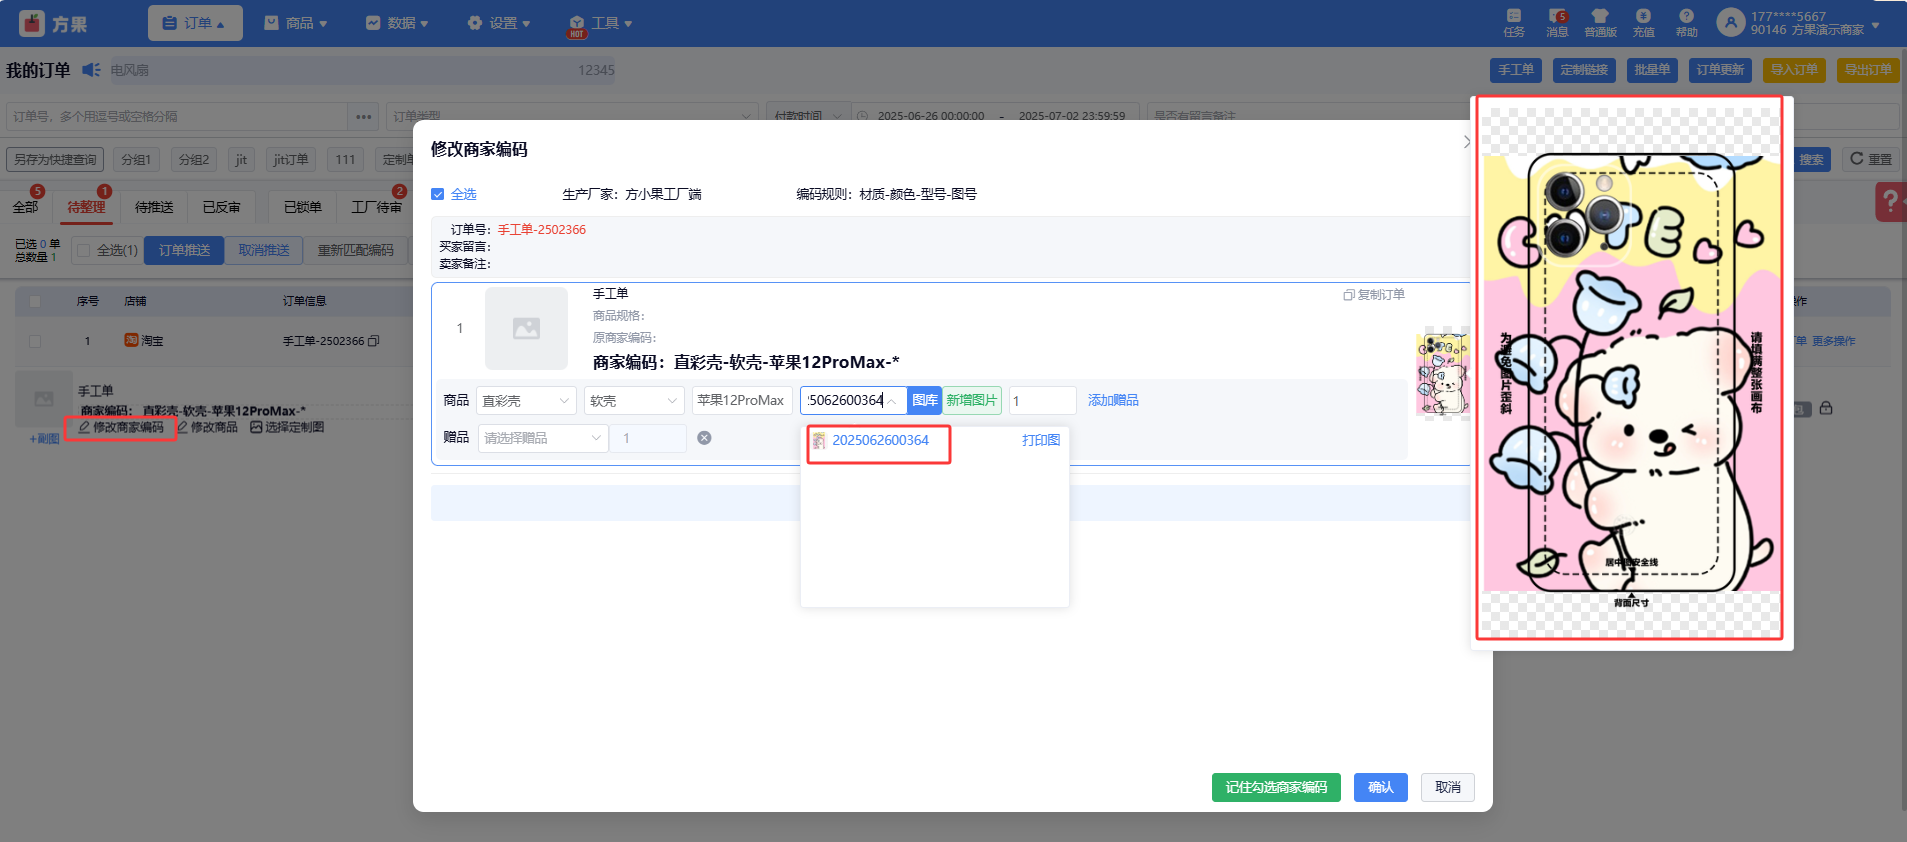Click the red question mark help float
This screenshot has height=842, width=1907.
click(1890, 201)
